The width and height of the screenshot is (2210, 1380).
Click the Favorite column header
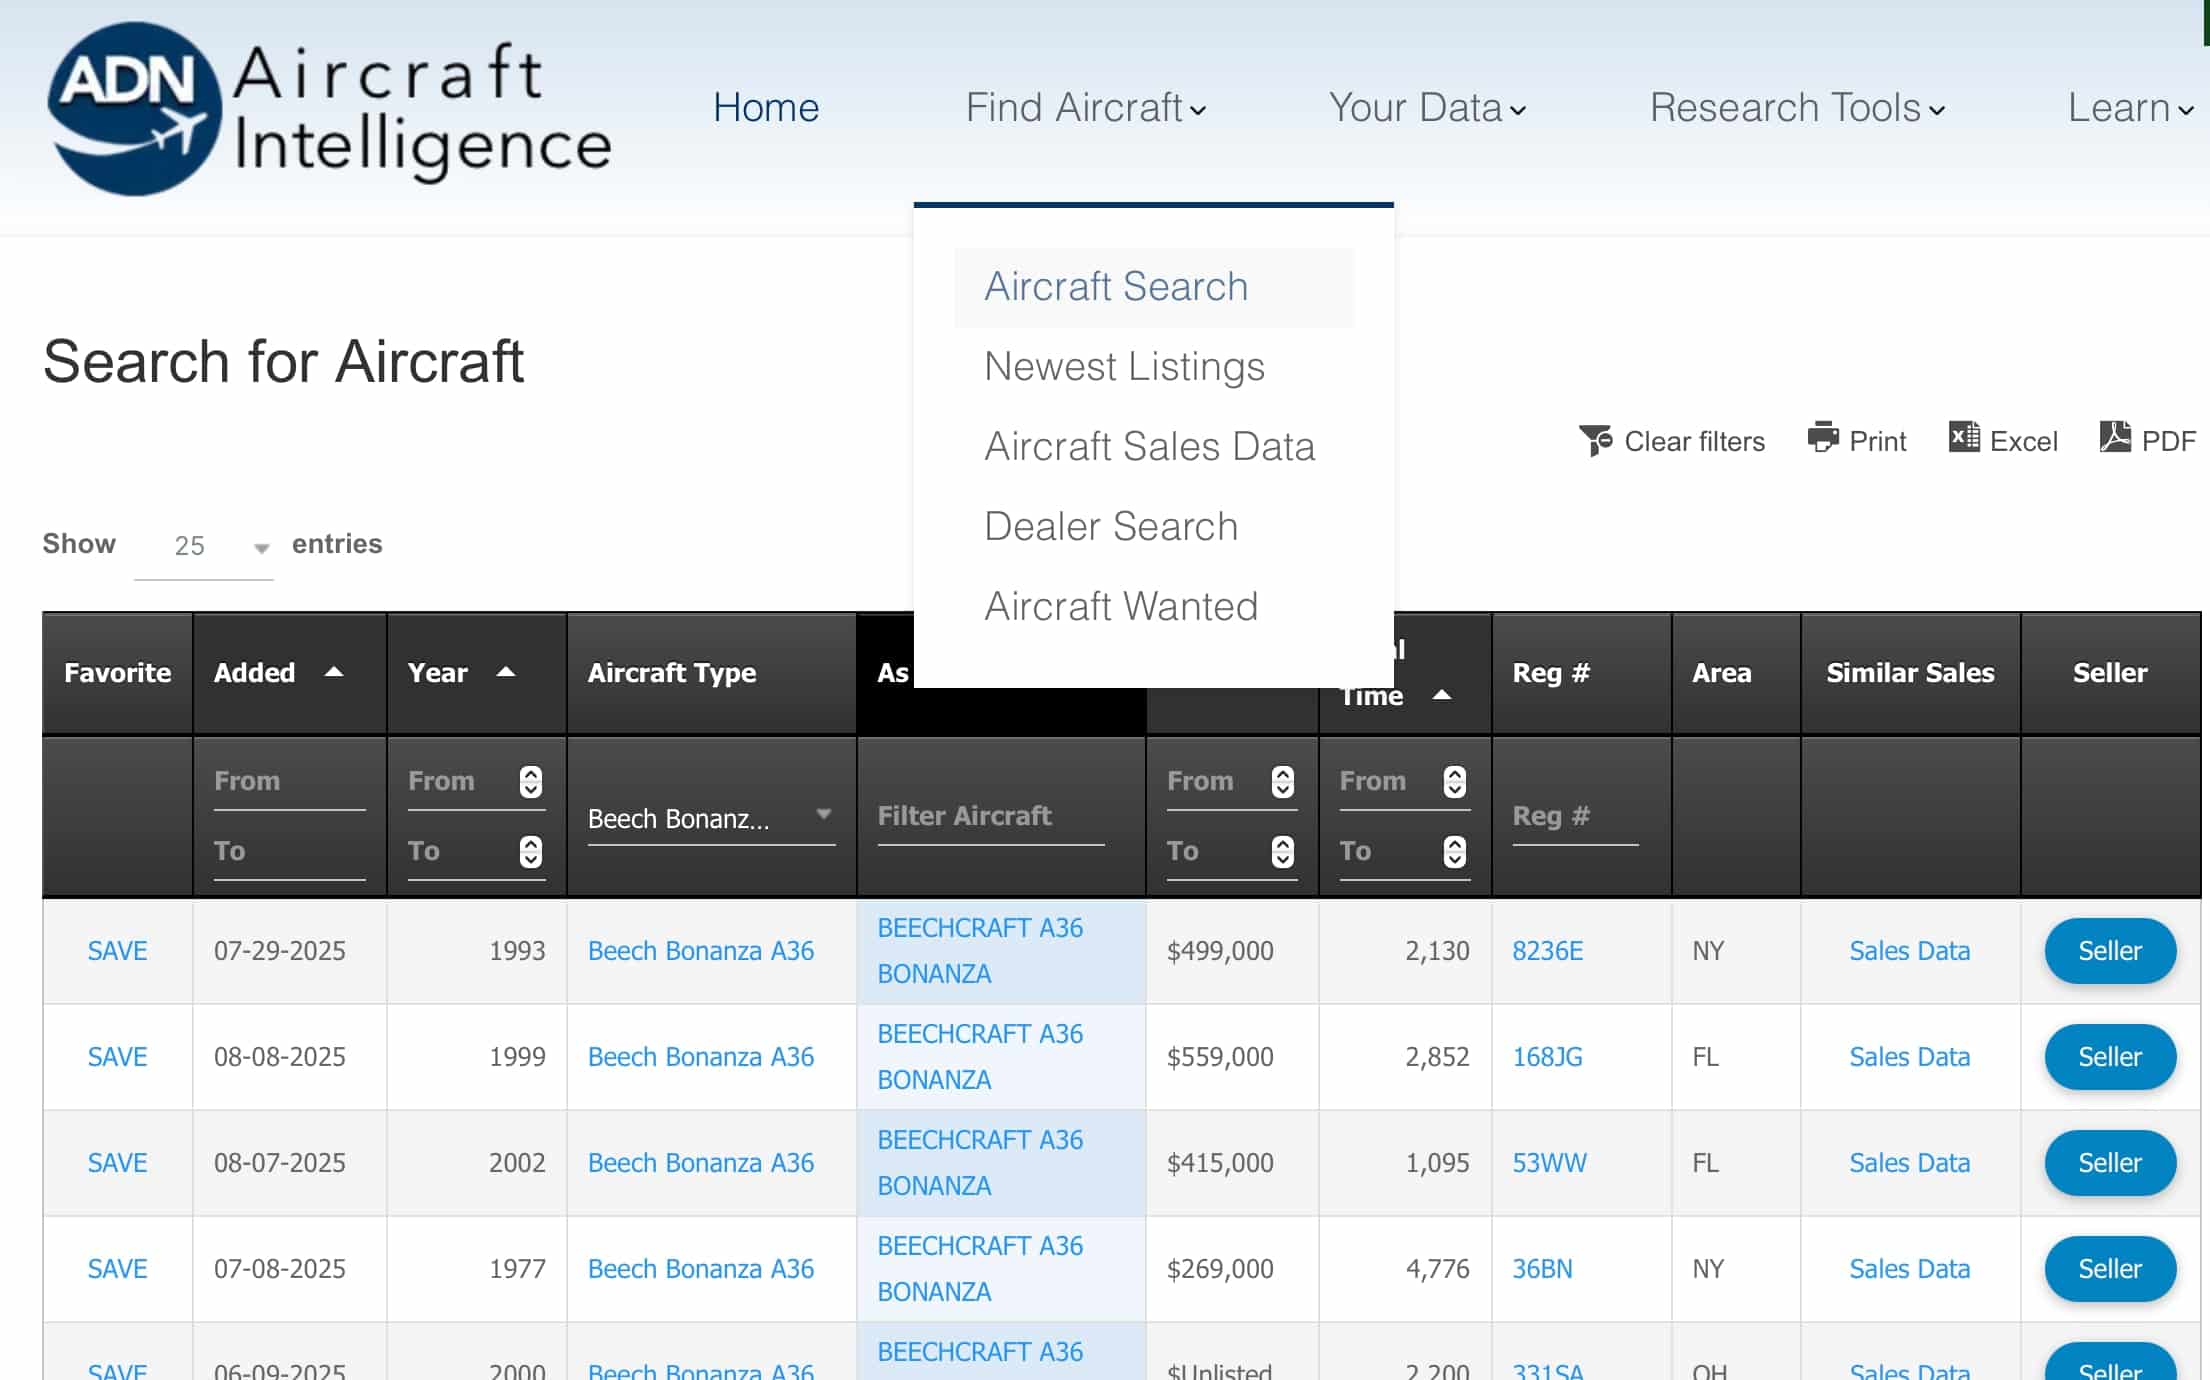click(117, 673)
